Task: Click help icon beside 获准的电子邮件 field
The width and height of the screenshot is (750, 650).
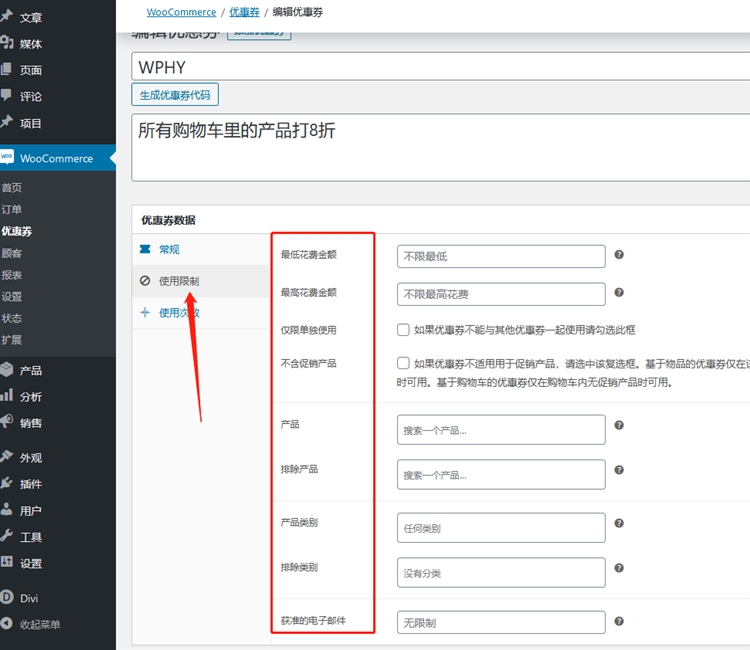Action: pyautogui.click(x=619, y=621)
